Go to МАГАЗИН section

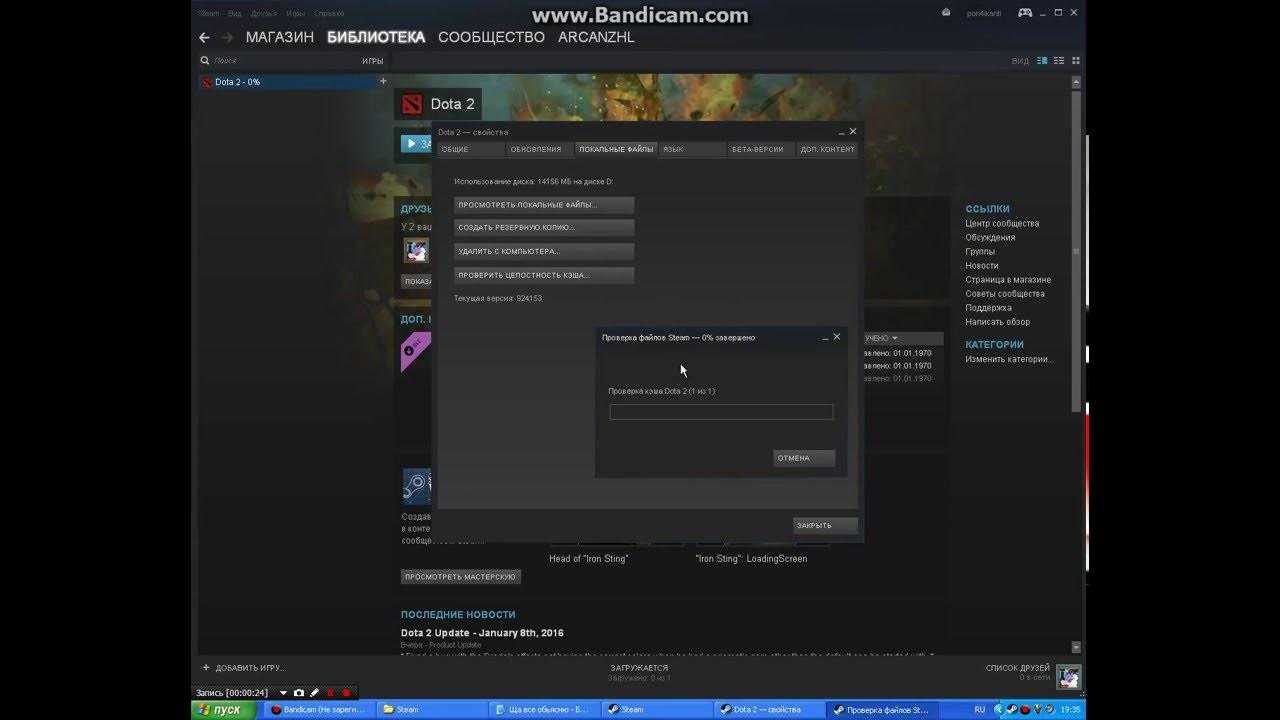coord(280,37)
